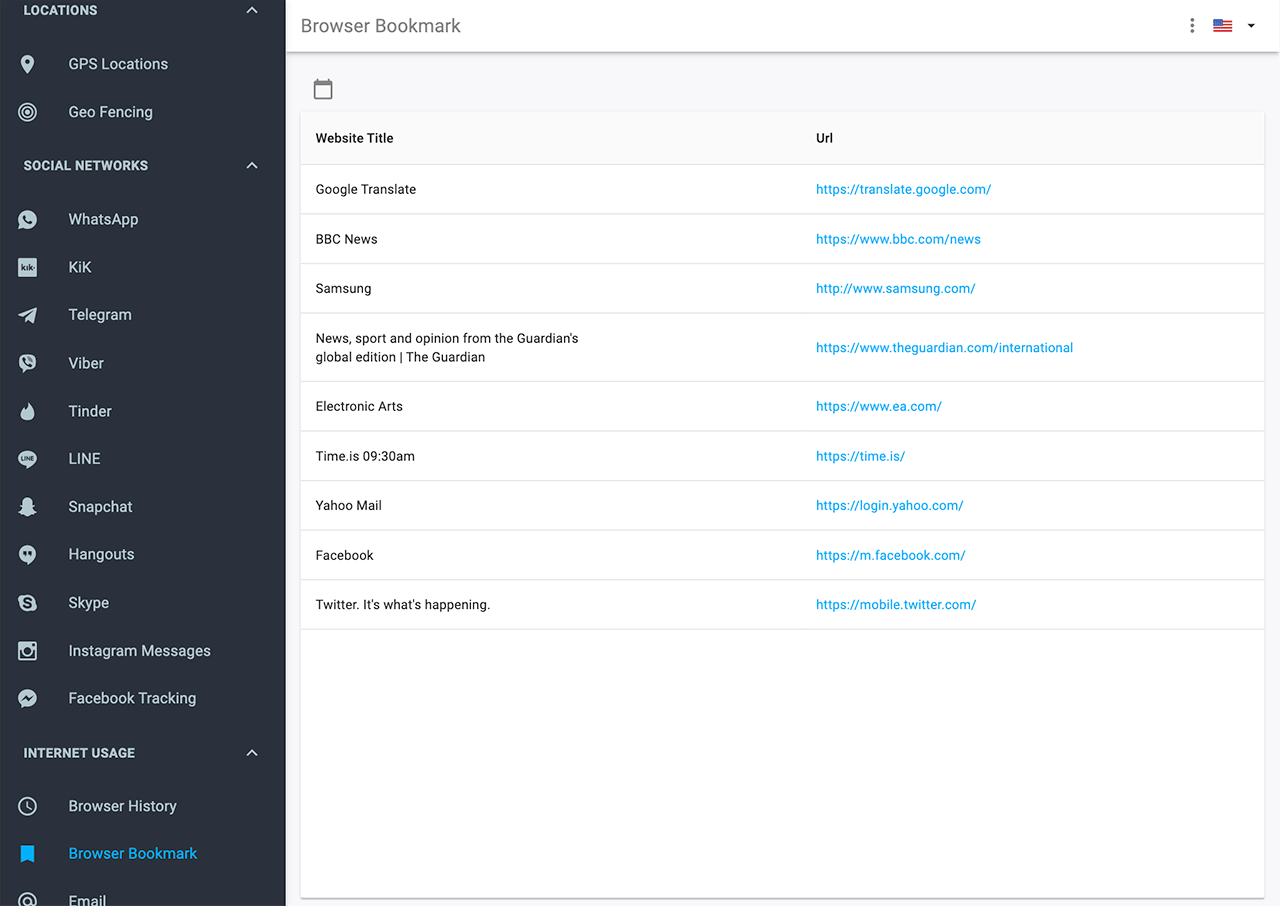The height and width of the screenshot is (906, 1280).
Task: Collapse the Locations section chevron
Action: tap(252, 11)
